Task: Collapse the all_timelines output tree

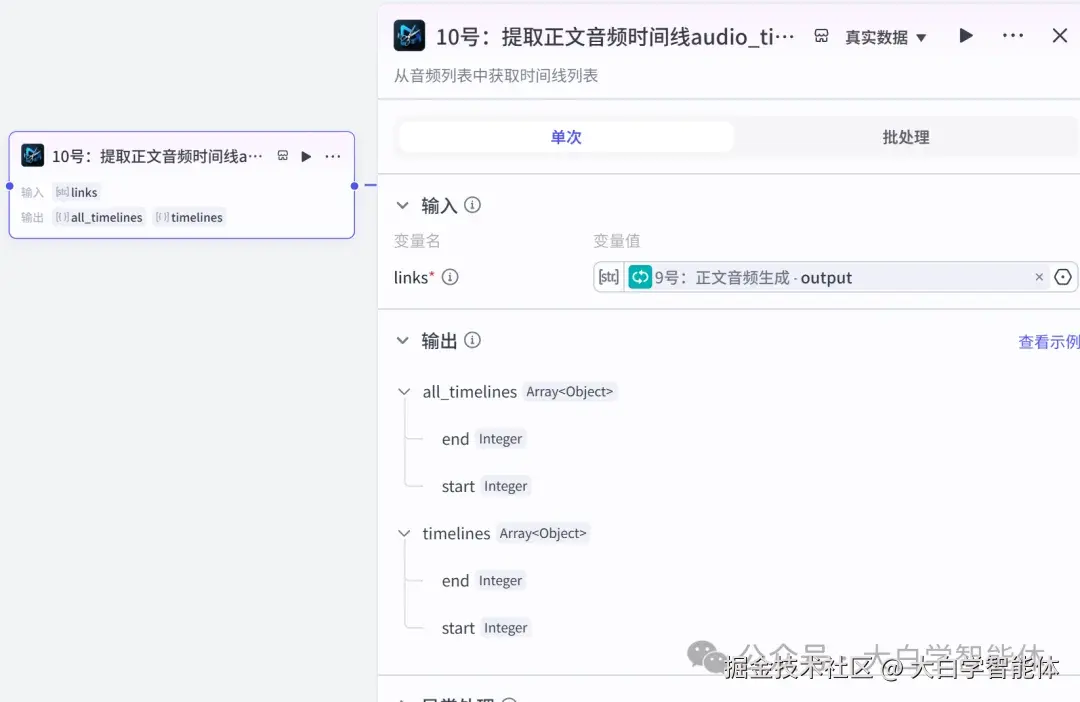Action: pyautogui.click(x=404, y=391)
